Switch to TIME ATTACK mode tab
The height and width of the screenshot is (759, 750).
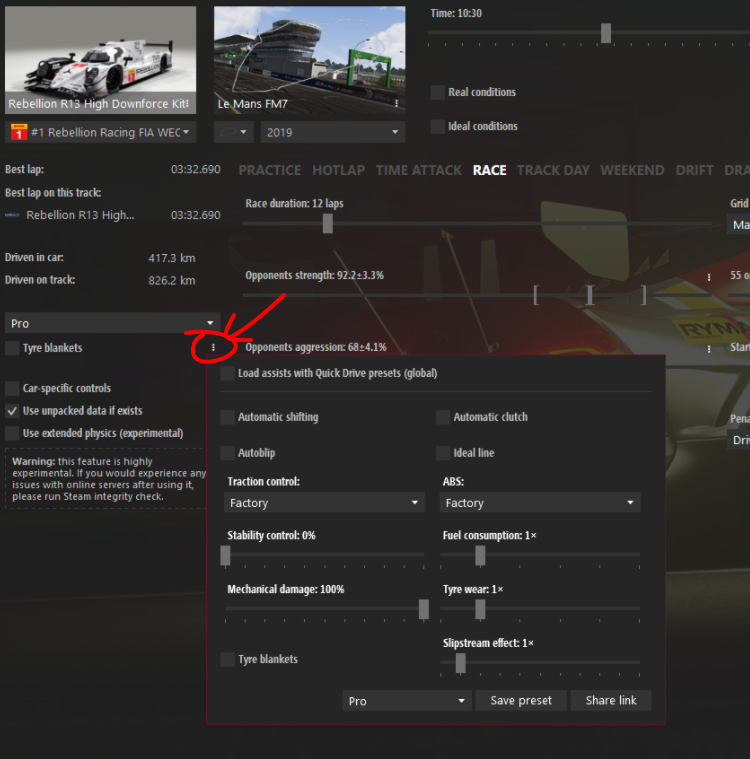coord(419,170)
